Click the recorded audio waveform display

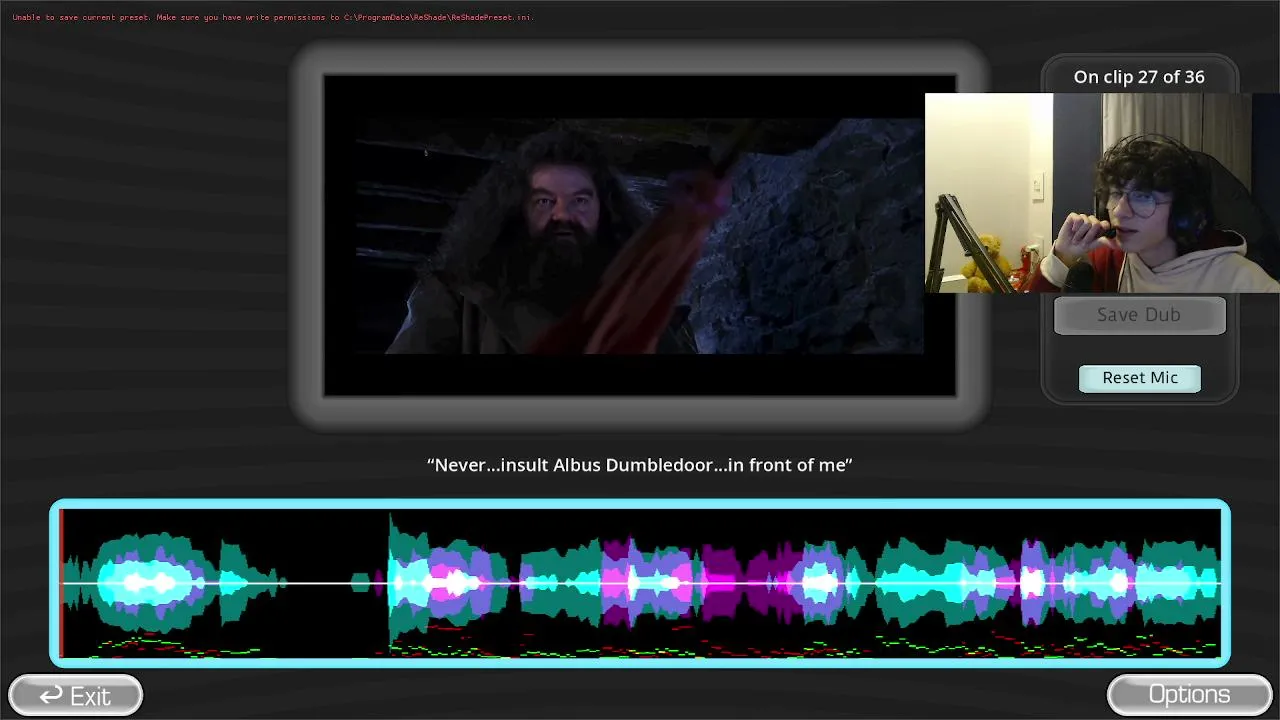pyautogui.click(x=640, y=583)
